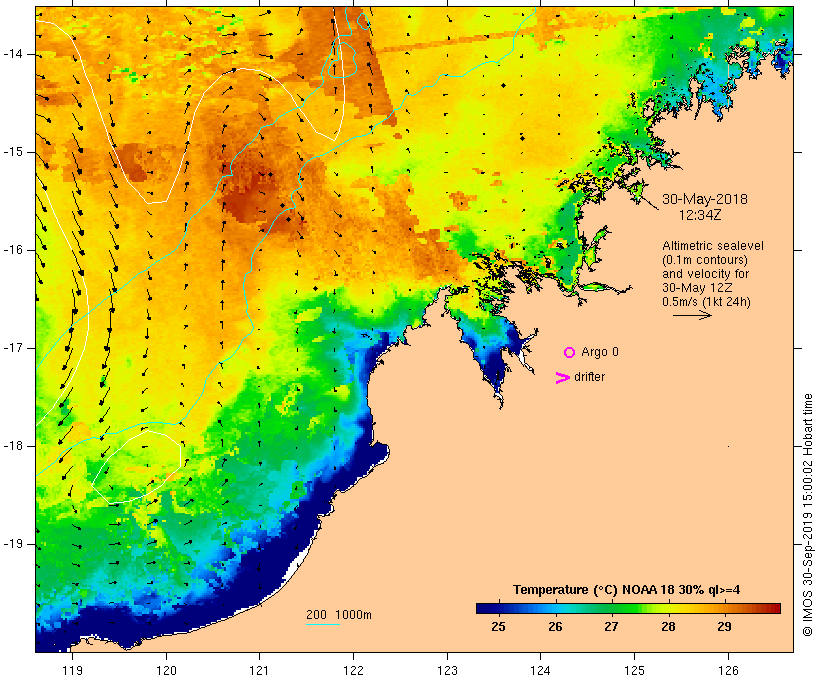Click the longitude label 121
The width and height of the screenshot is (820, 680).
tap(259, 671)
